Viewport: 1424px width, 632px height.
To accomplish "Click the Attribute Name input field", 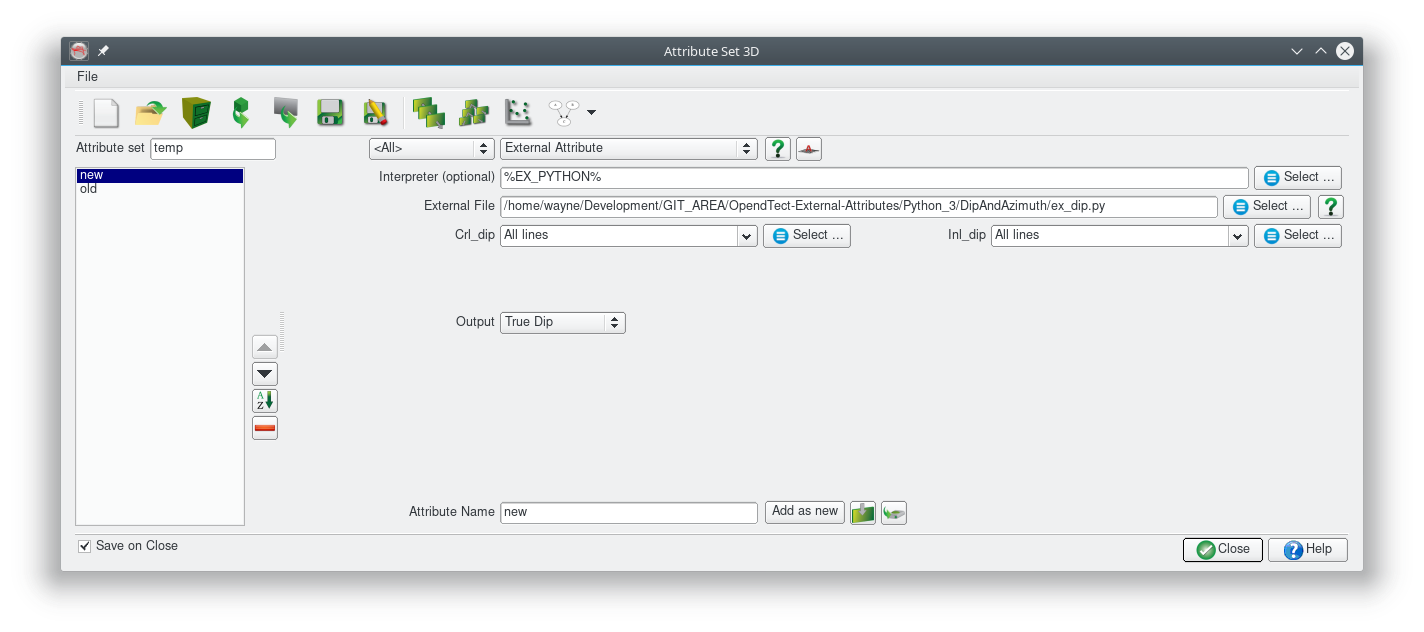I will (x=629, y=512).
